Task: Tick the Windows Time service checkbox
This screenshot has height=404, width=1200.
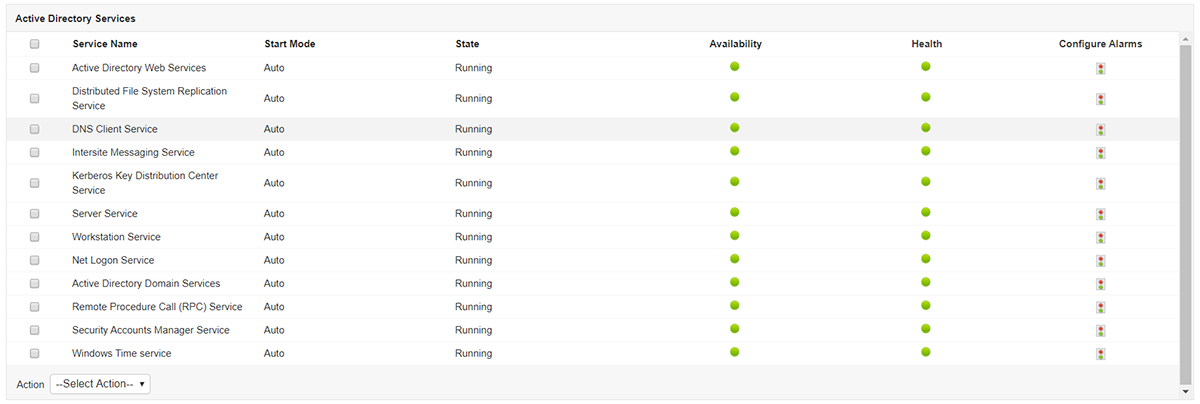Action: point(35,354)
